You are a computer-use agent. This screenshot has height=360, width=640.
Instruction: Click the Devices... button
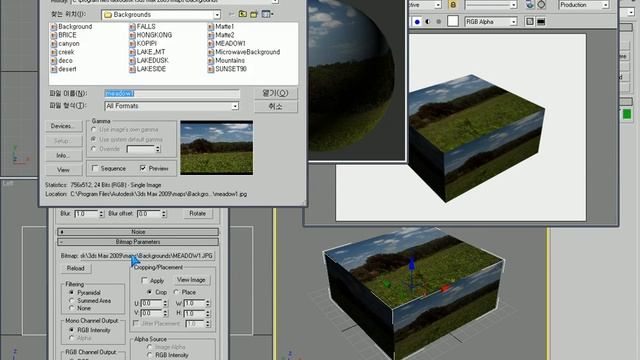point(64,126)
